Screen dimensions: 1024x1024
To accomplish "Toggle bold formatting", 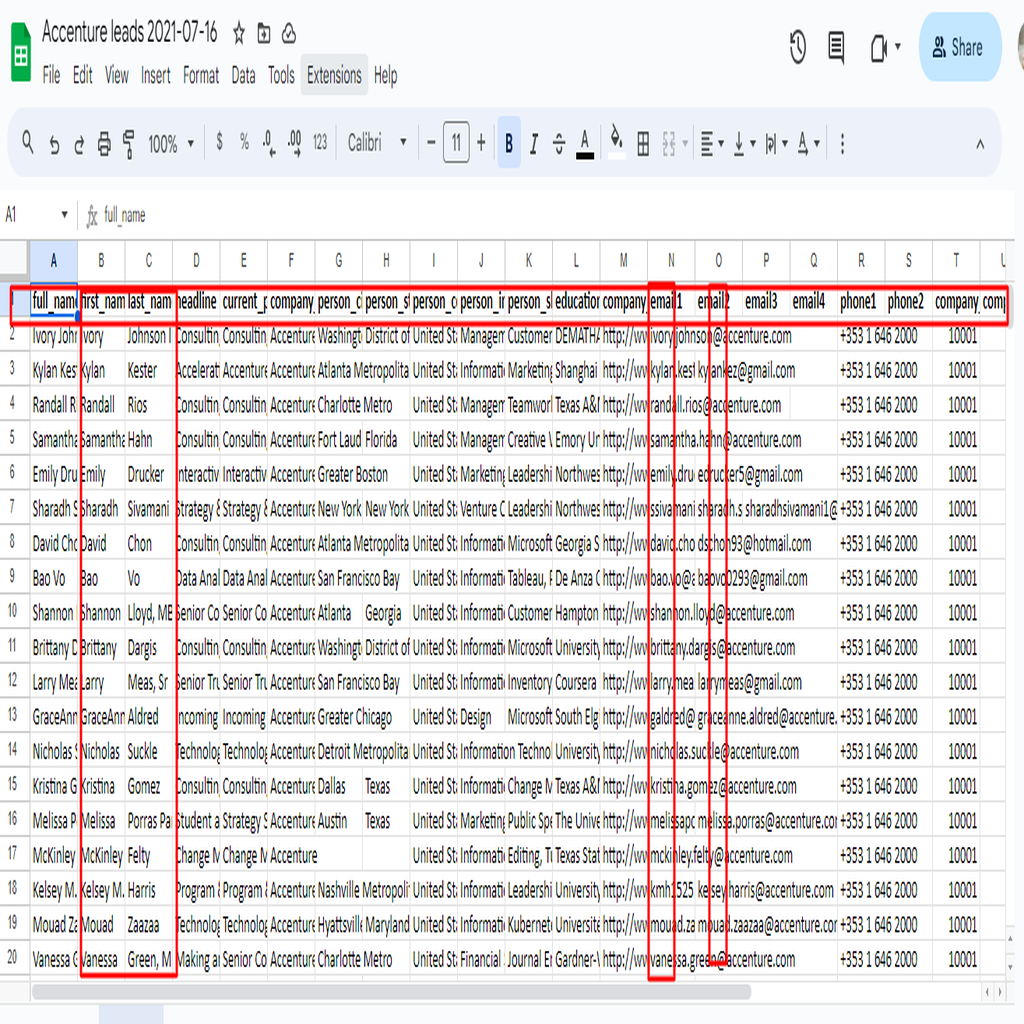I will [x=509, y=142].
